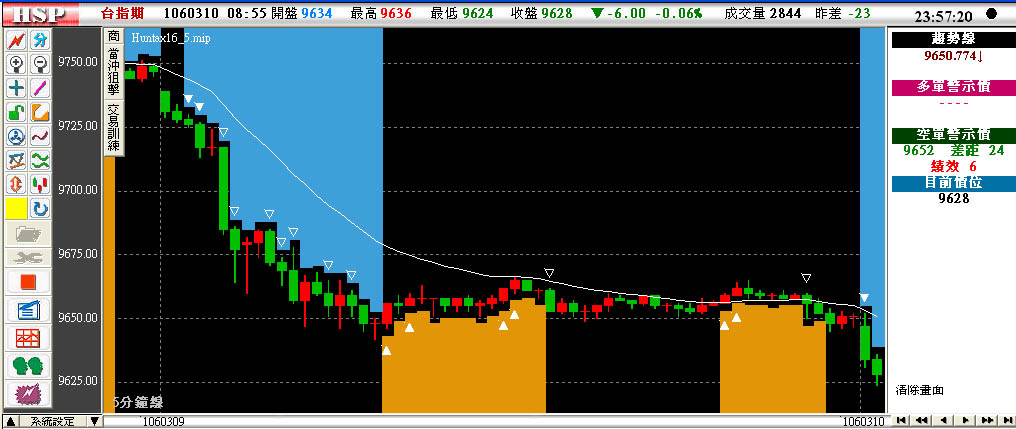Open the 商 side tab
Viewport: 1016px width, 429px height.
(113, 36)
